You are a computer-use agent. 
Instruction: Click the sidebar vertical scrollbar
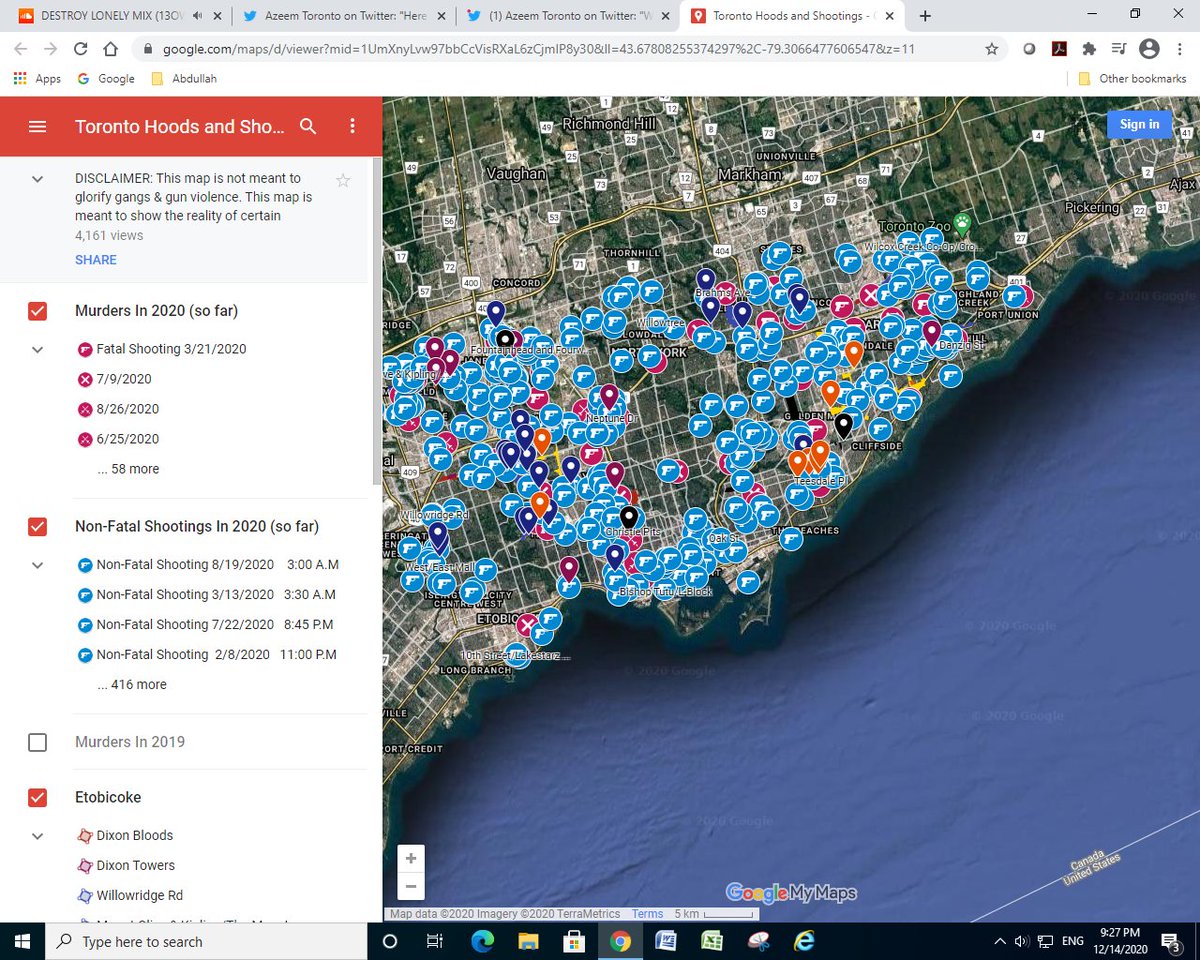[377, 320]
